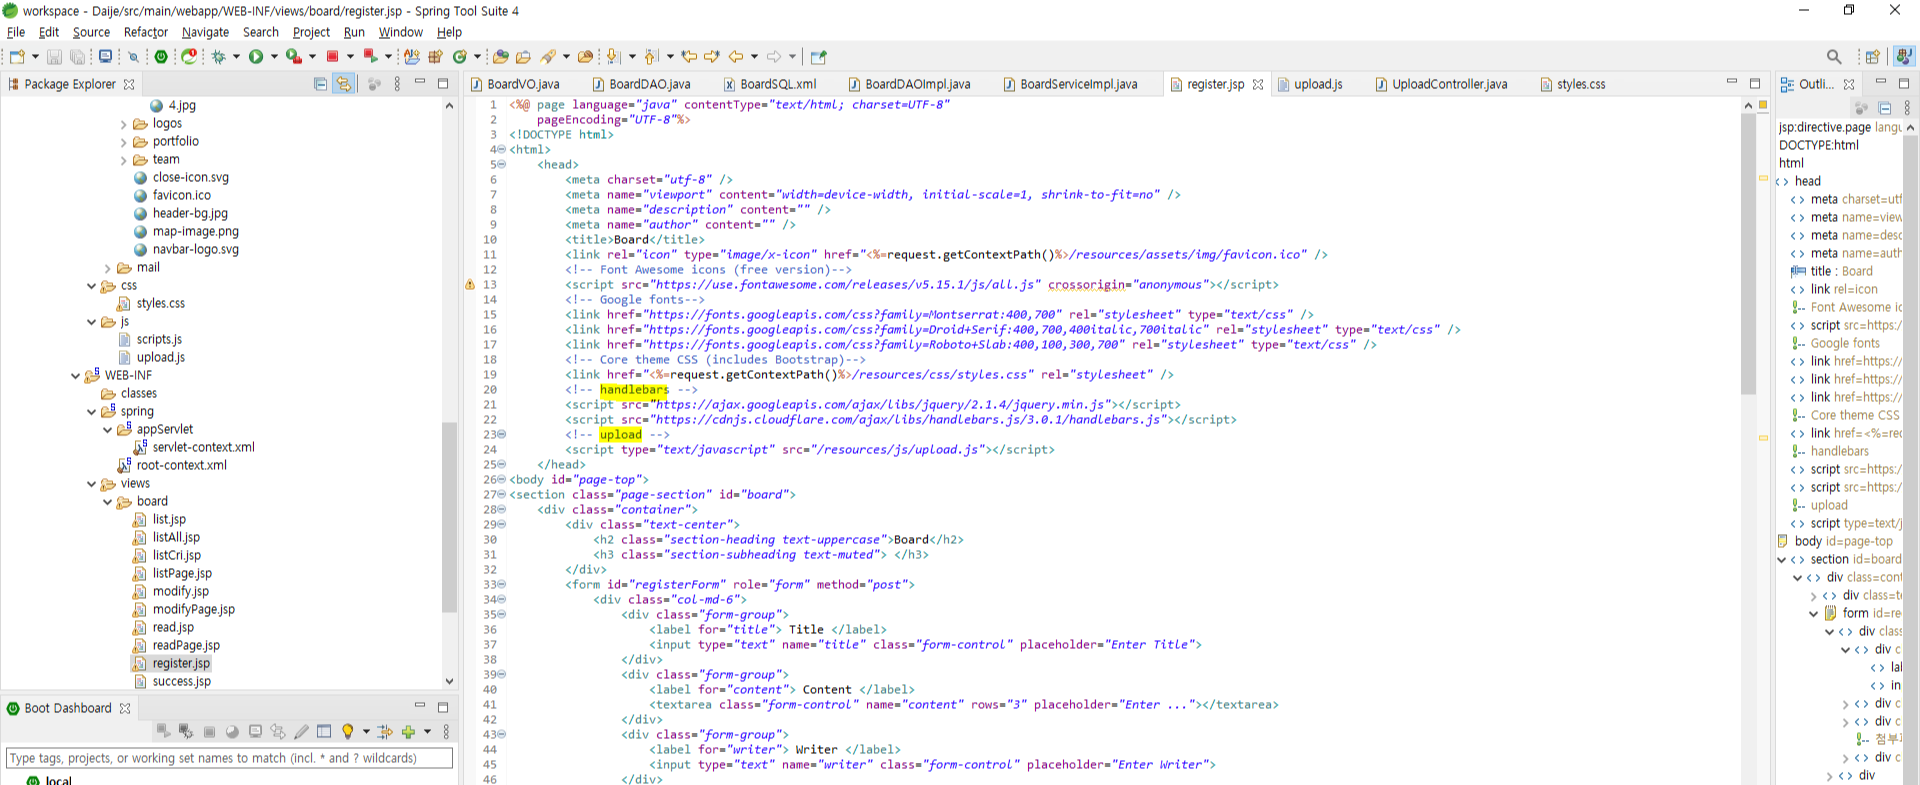Expand the mail folder

(x=108, y=268)
